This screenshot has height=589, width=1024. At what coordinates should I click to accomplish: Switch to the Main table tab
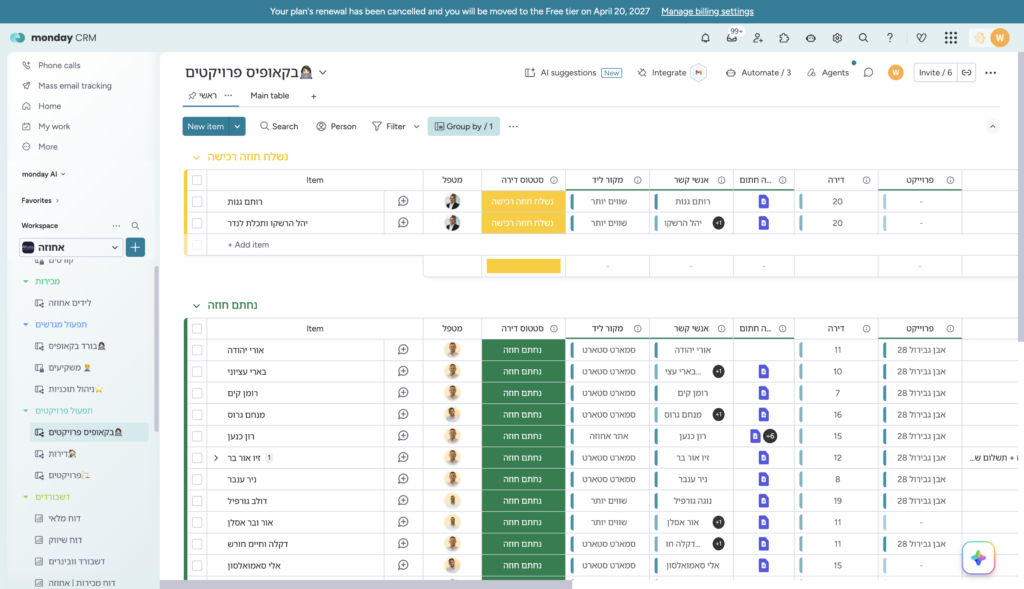click(x=270, y=95)
